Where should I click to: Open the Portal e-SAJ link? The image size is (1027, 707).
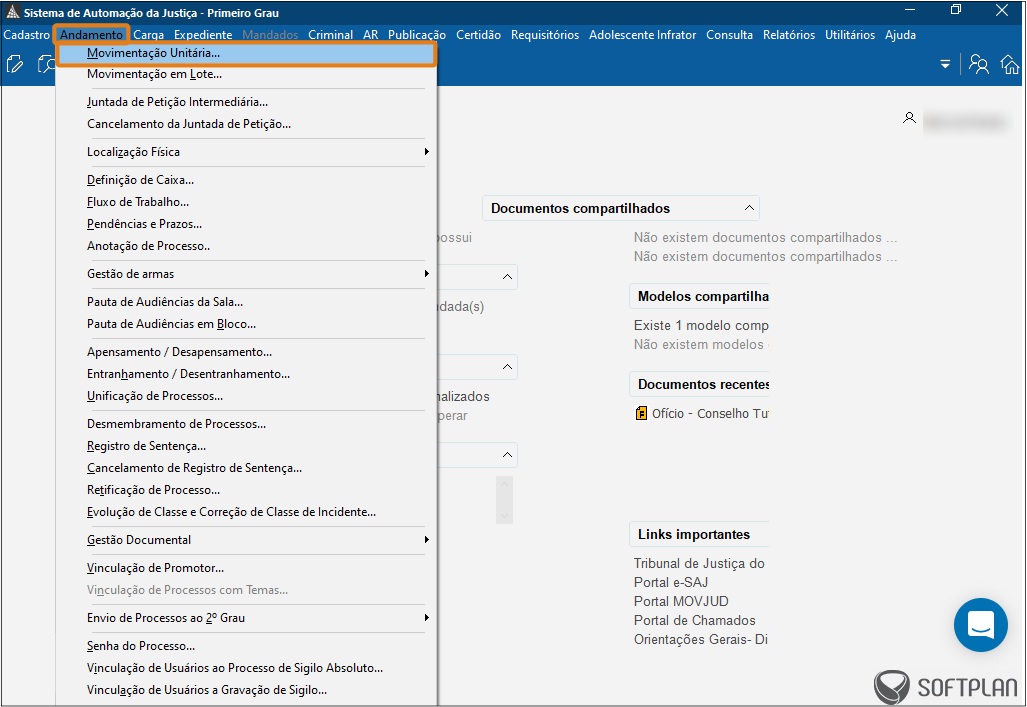click(671, 582)
